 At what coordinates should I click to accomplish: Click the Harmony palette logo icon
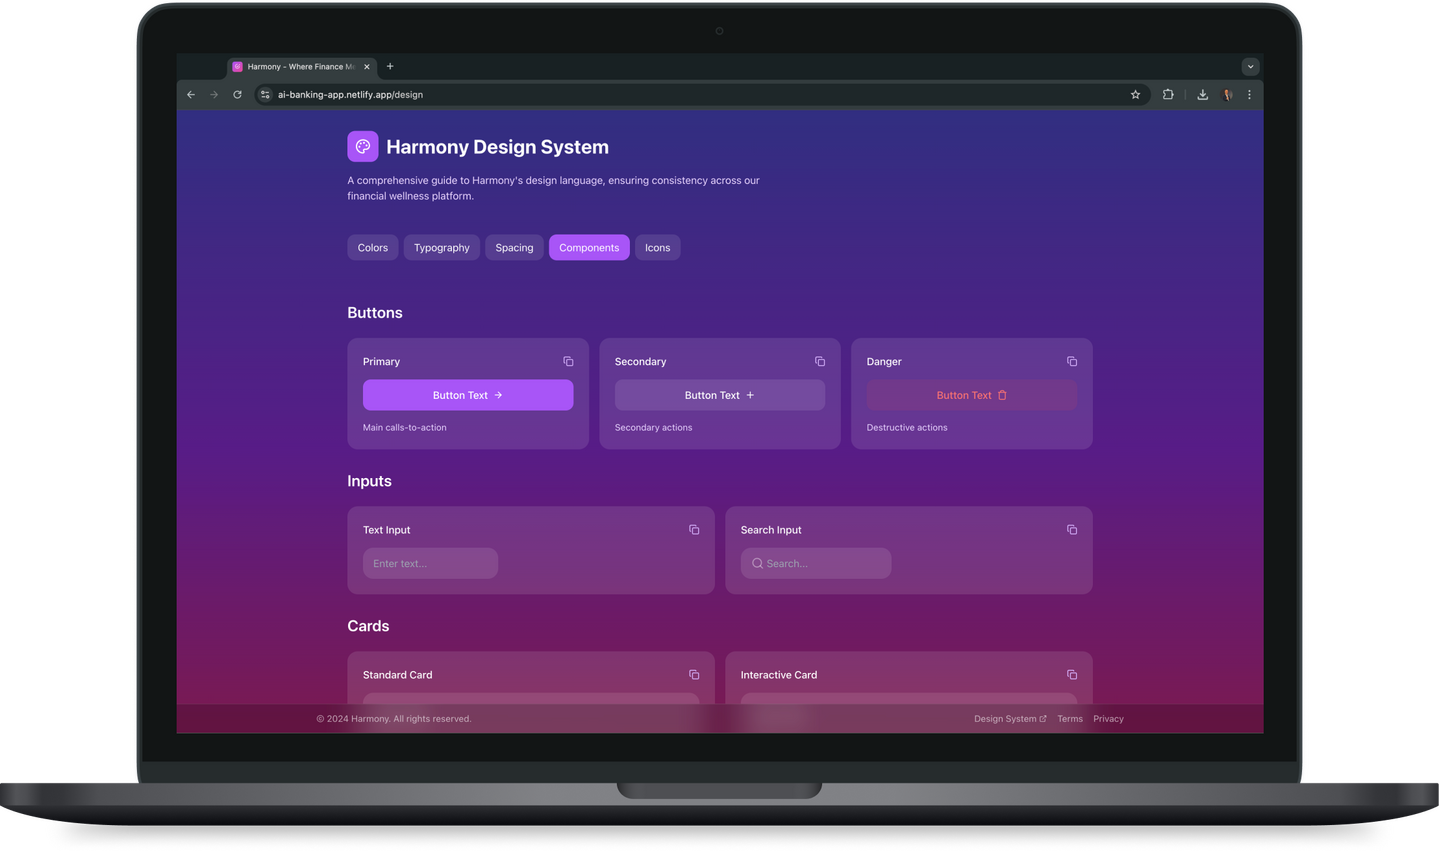click(x=363, y=147)
